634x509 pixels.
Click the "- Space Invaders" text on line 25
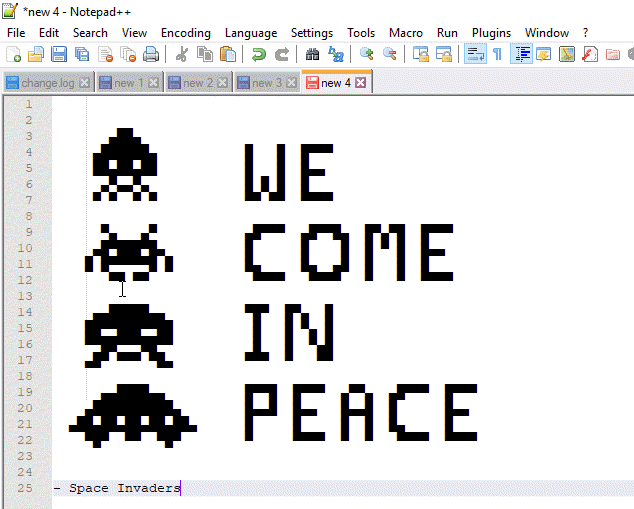pyautogui.click(x=117, y=488)
